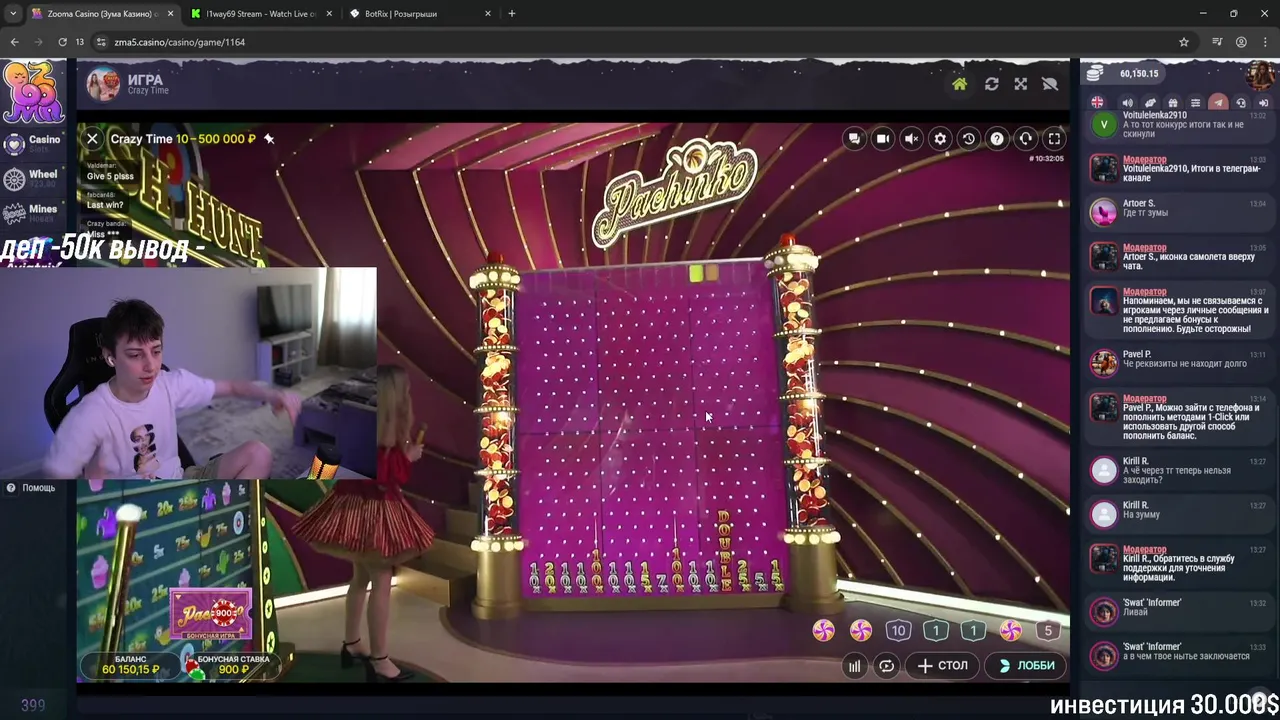Click the Pavel P. chat username
The height and width of the screenshot is (720, 1280).
[1137, 354]
